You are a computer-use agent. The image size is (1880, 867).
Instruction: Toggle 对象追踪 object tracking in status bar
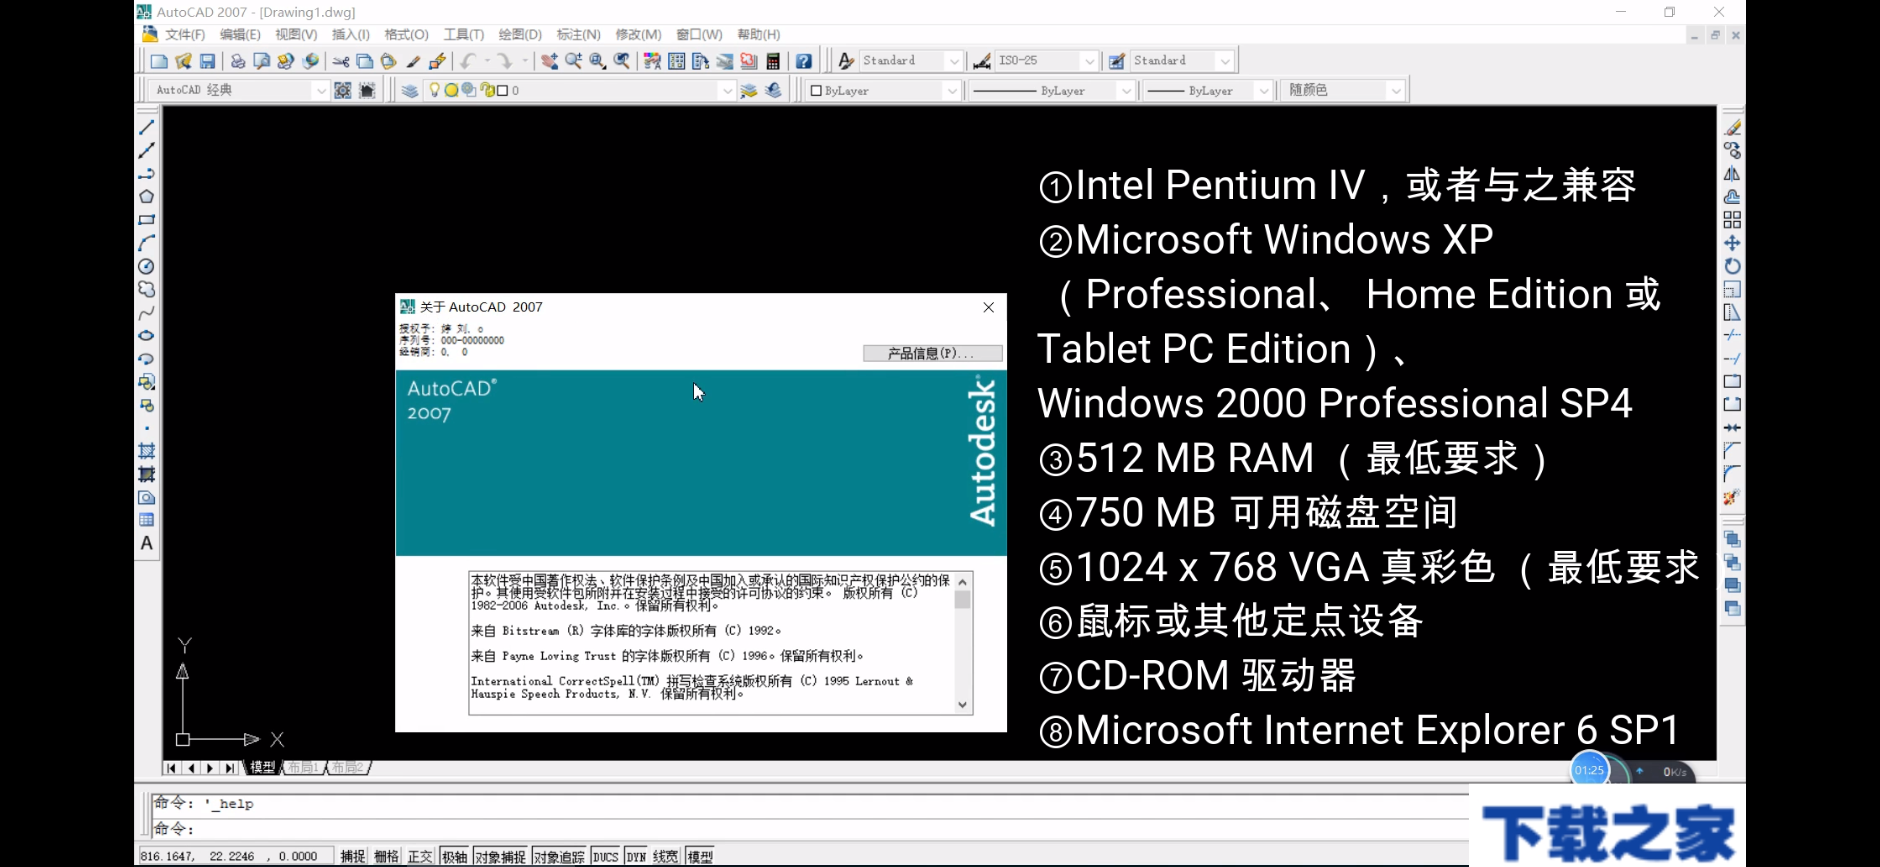click(559, 856)
